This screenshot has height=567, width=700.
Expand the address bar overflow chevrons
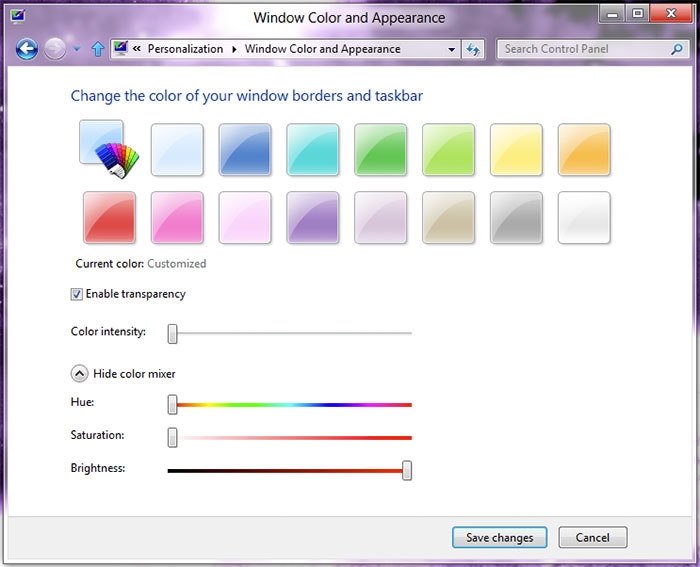tap(137, 48)
